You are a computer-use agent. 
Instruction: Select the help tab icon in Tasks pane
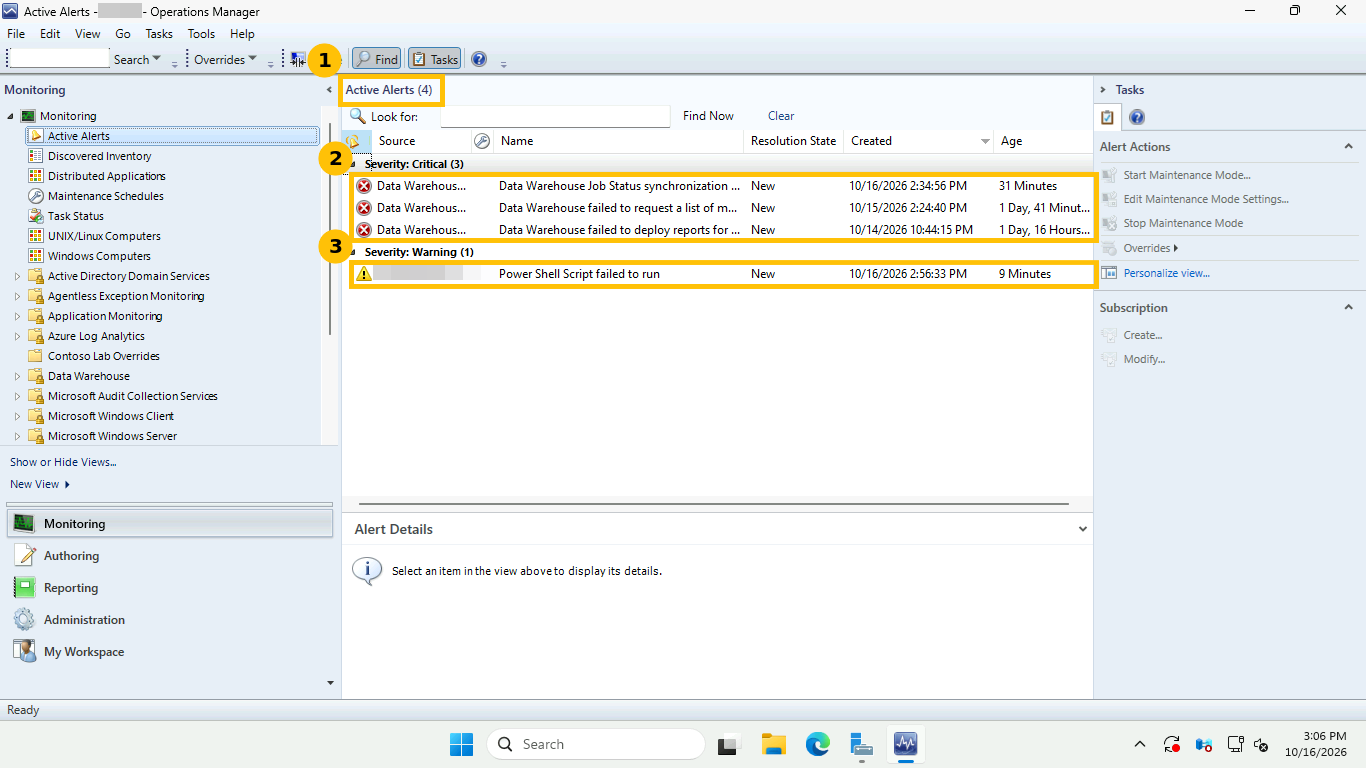1137,118
